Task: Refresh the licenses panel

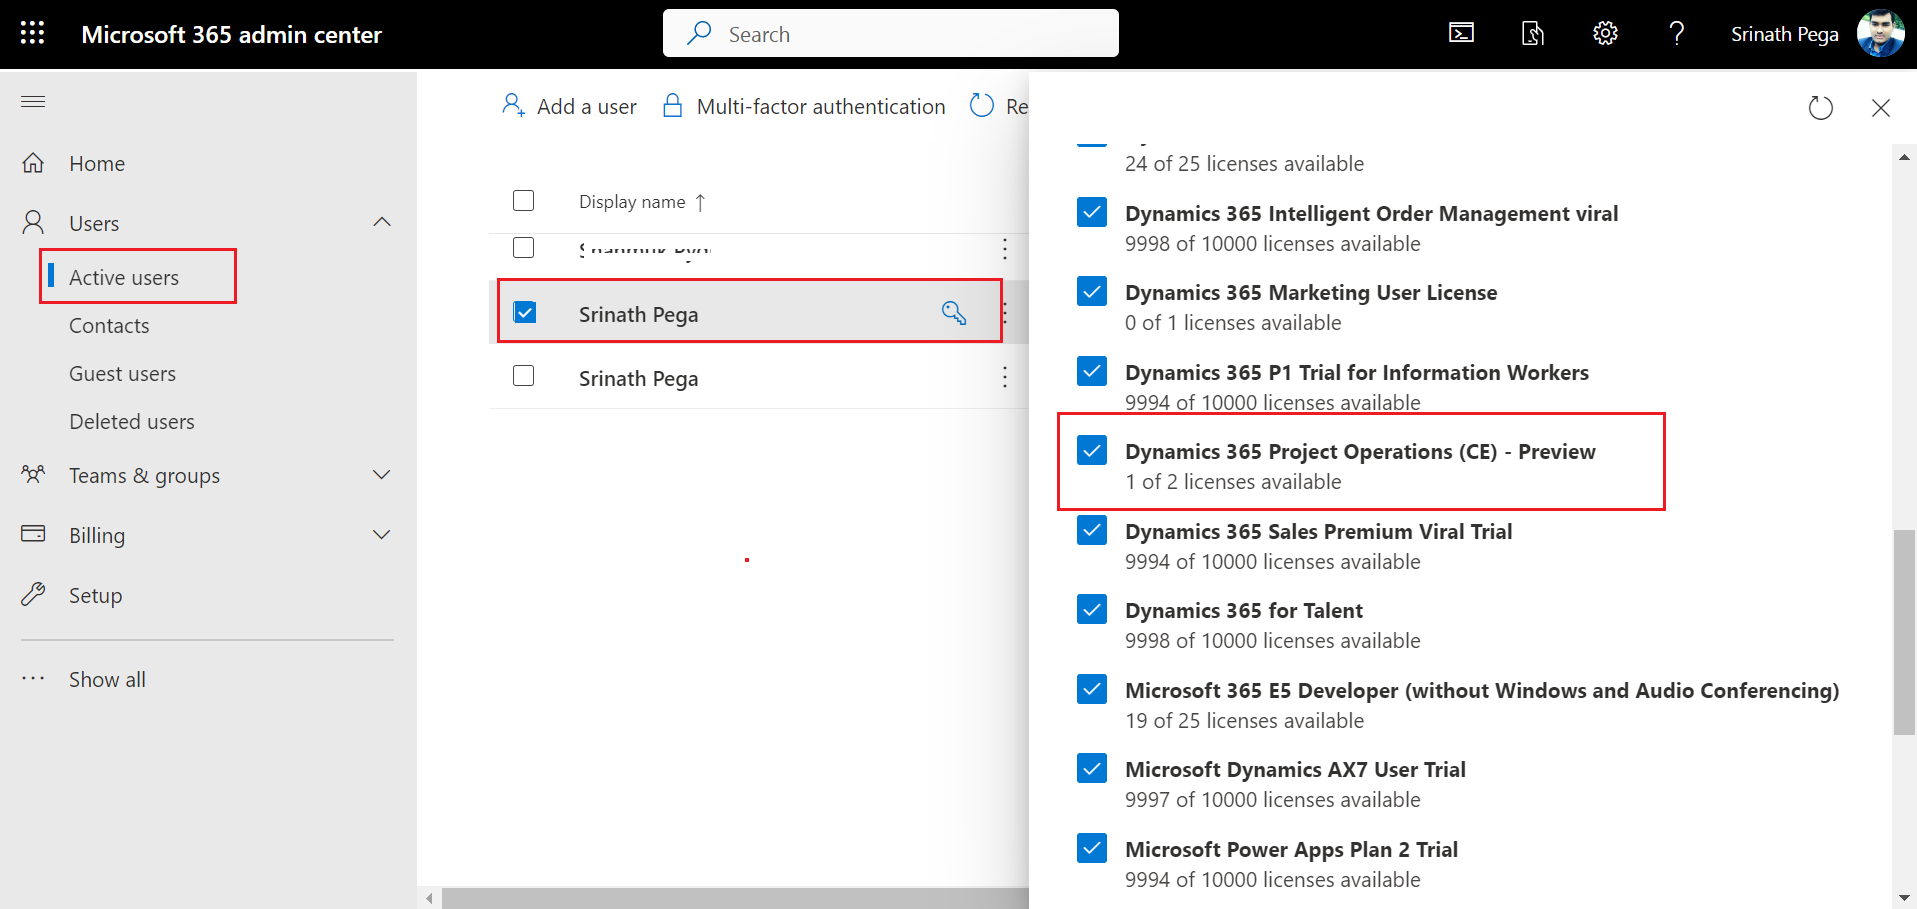Action: [x=1820, y=108]
